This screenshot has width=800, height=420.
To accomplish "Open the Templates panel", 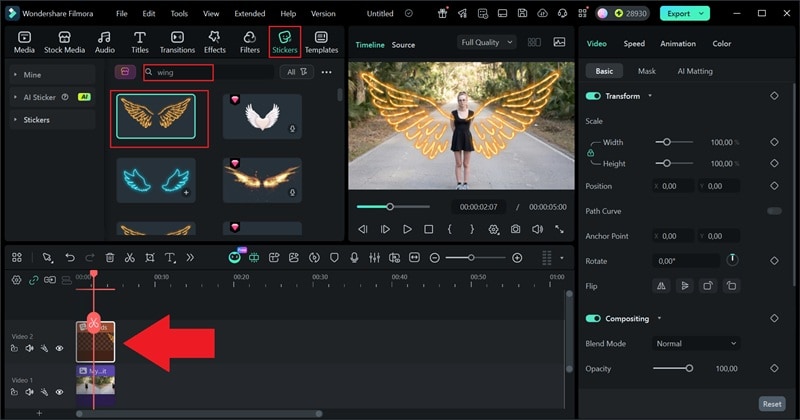I will pos(321,42).
